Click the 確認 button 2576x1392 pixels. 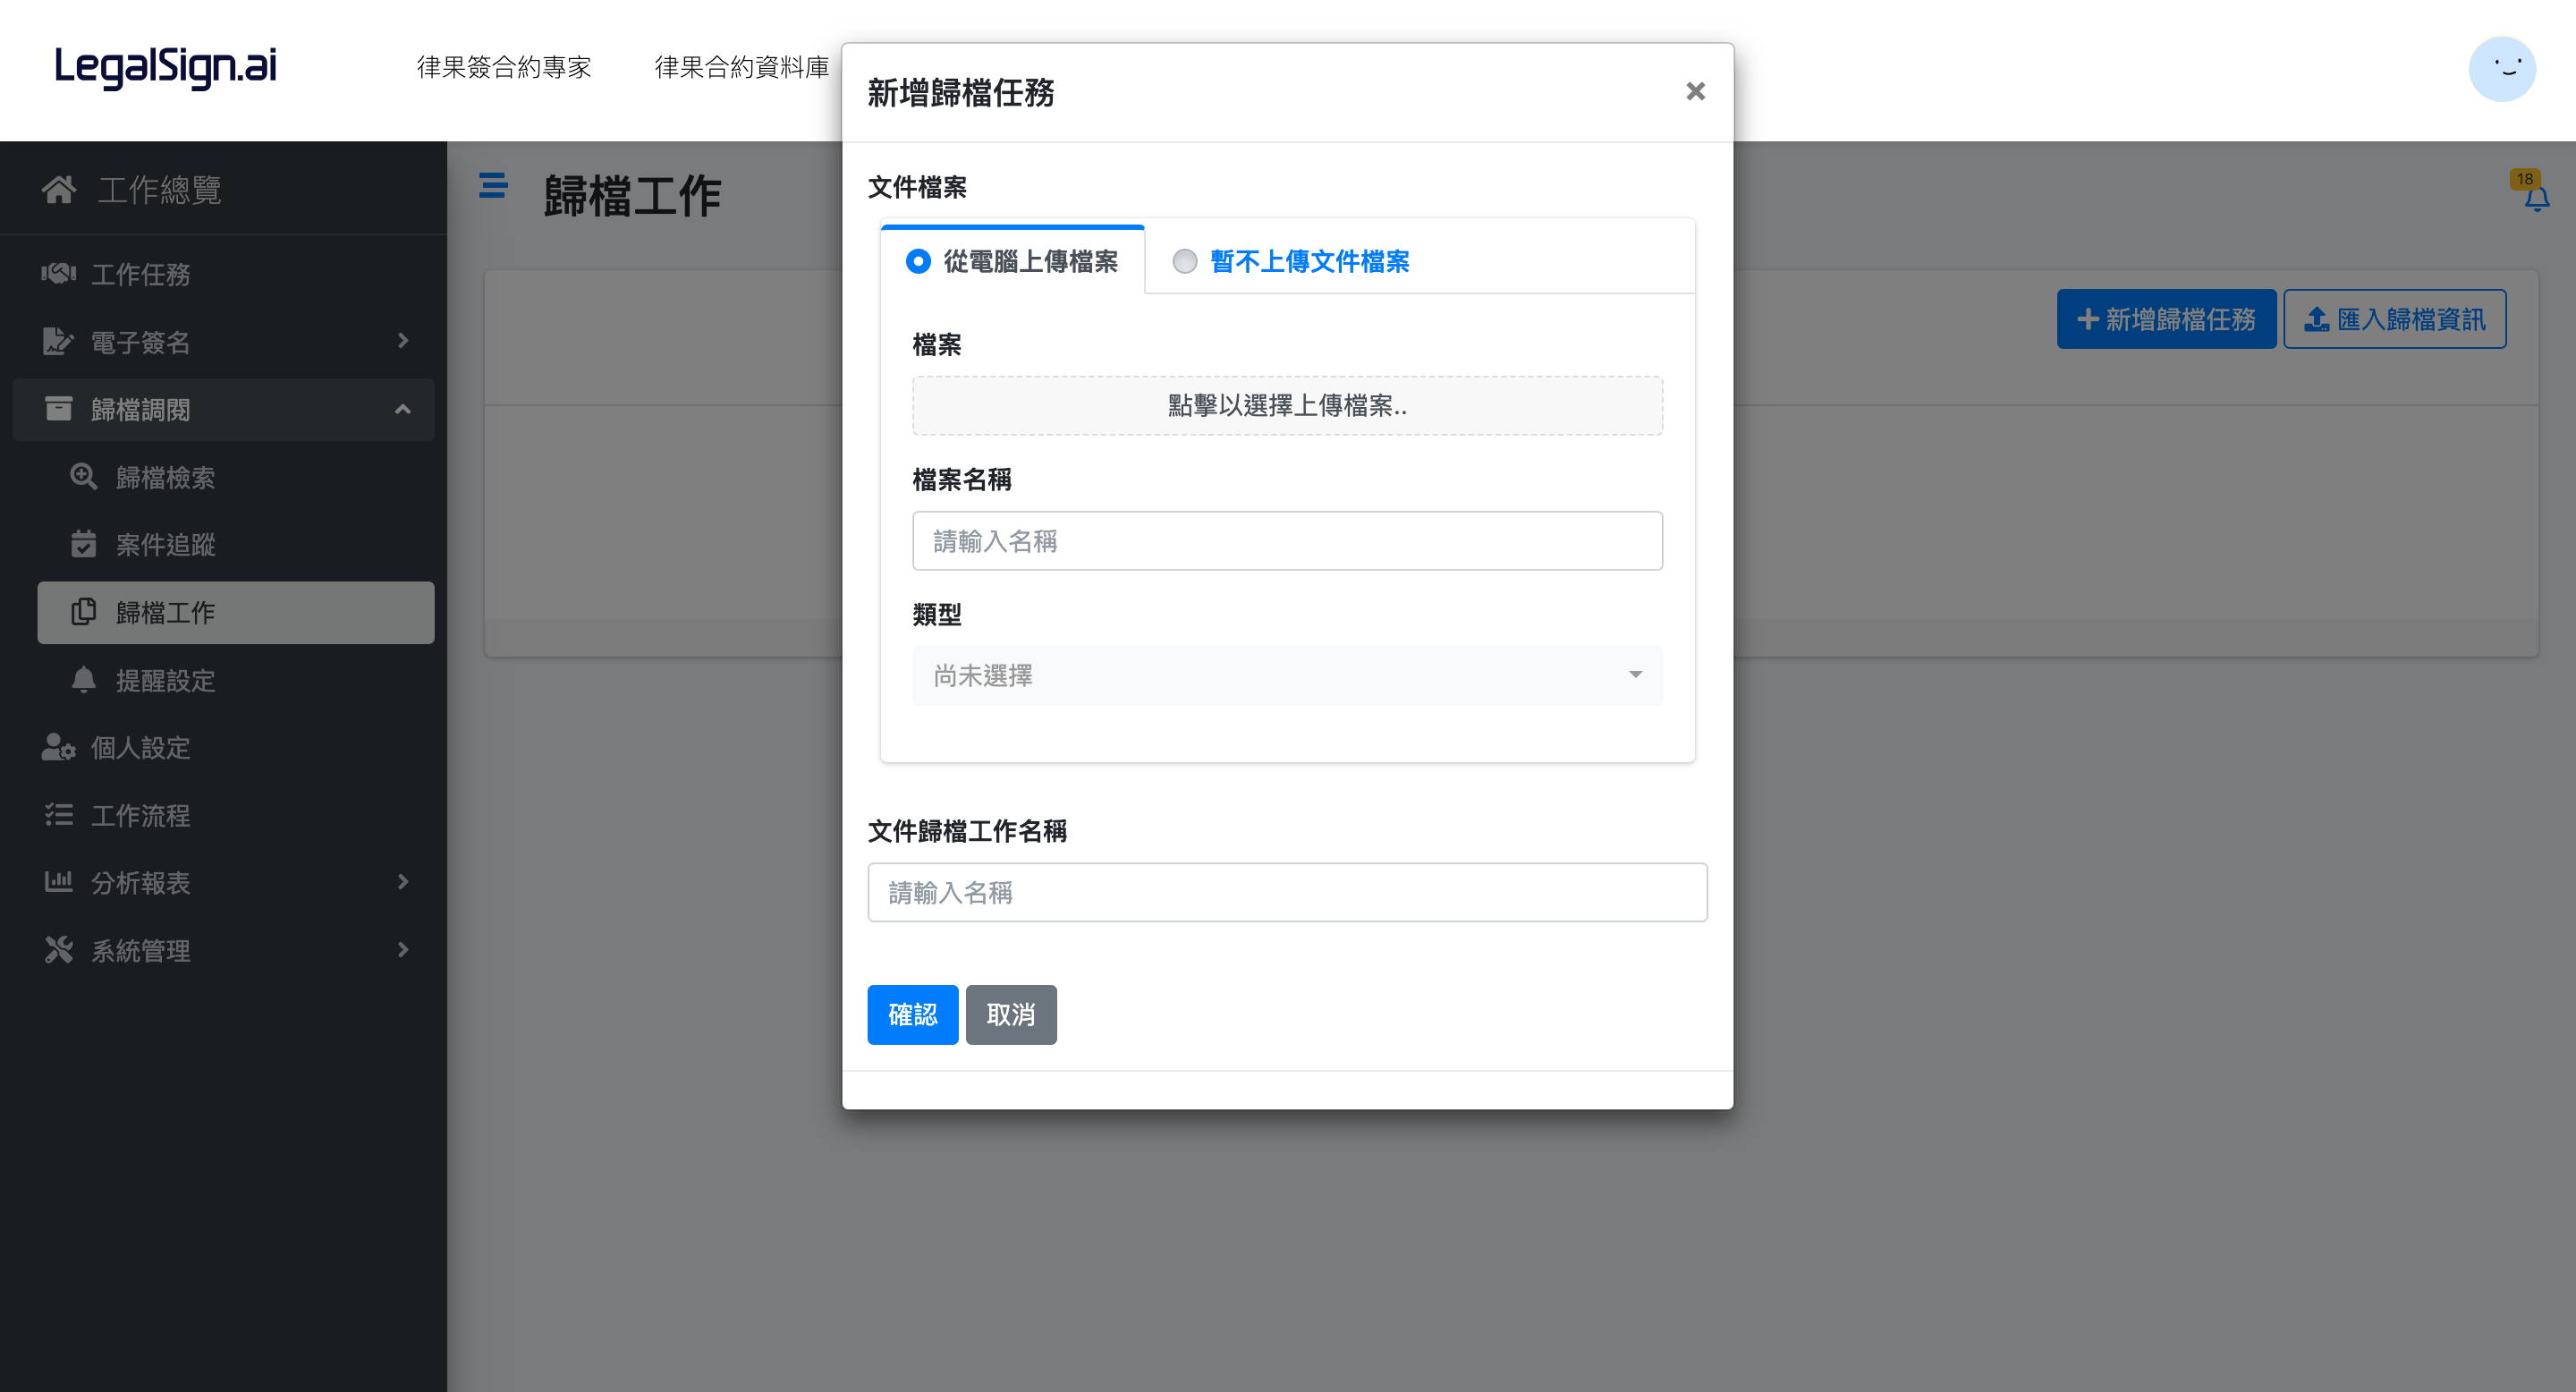[912, 1014]
